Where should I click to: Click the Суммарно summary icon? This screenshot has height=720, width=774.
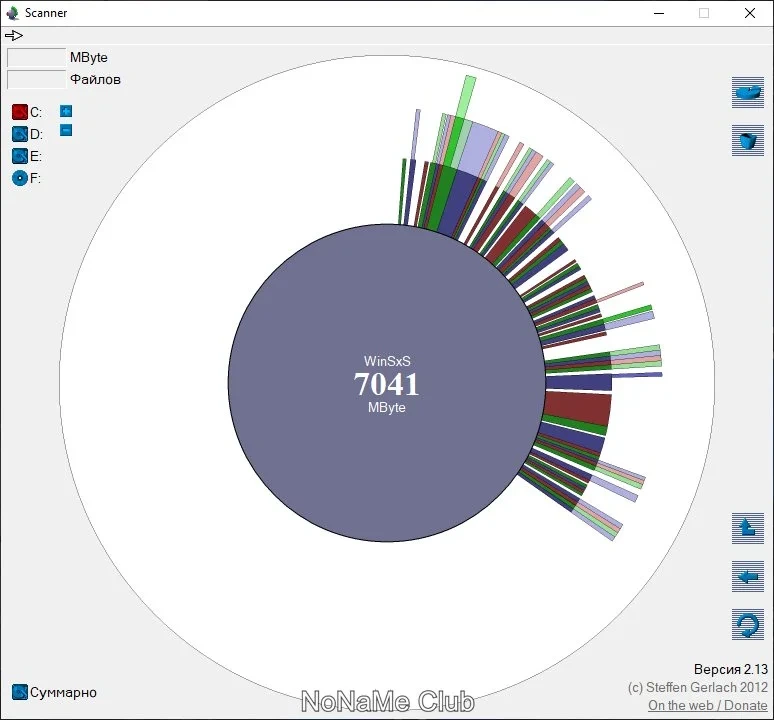pos(20,692)
